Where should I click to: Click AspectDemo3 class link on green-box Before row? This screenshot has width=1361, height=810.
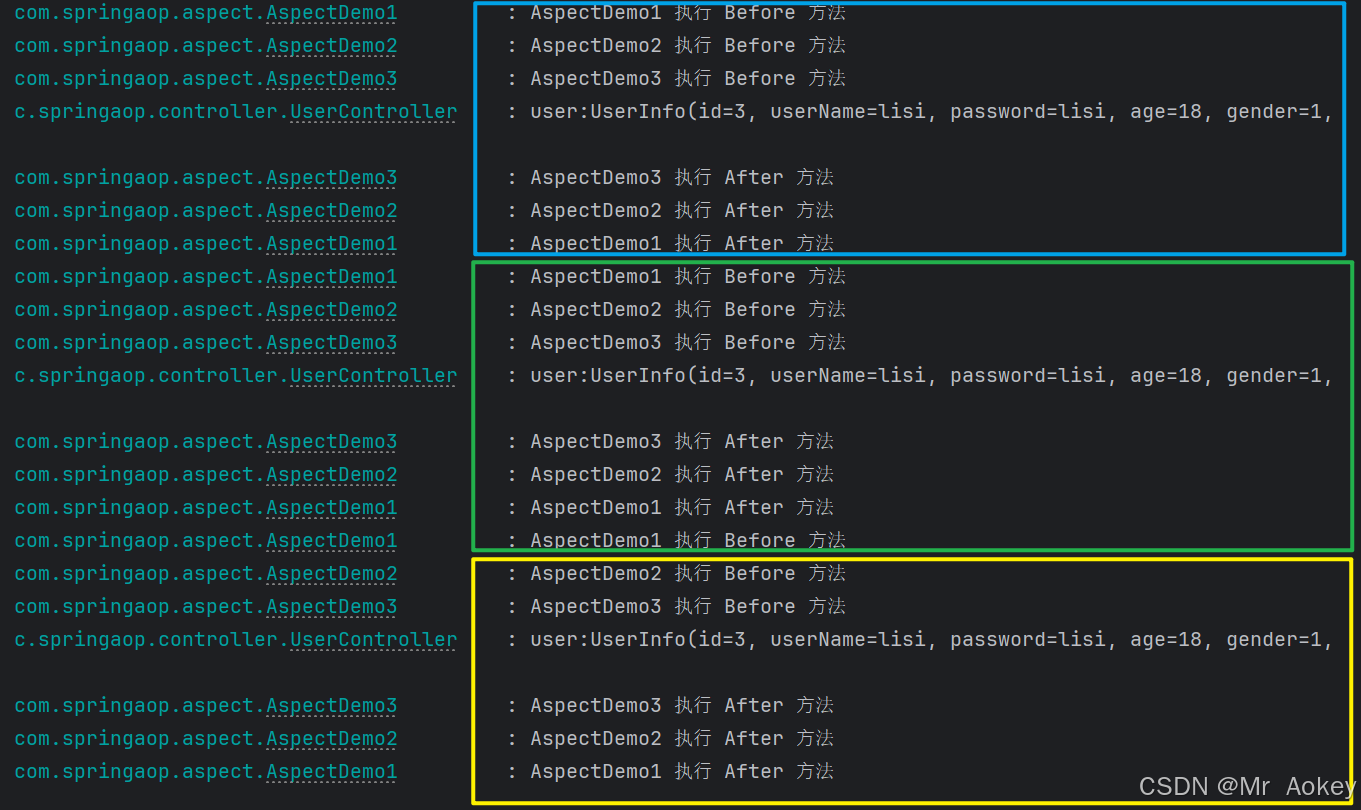[x=331, y=343]
